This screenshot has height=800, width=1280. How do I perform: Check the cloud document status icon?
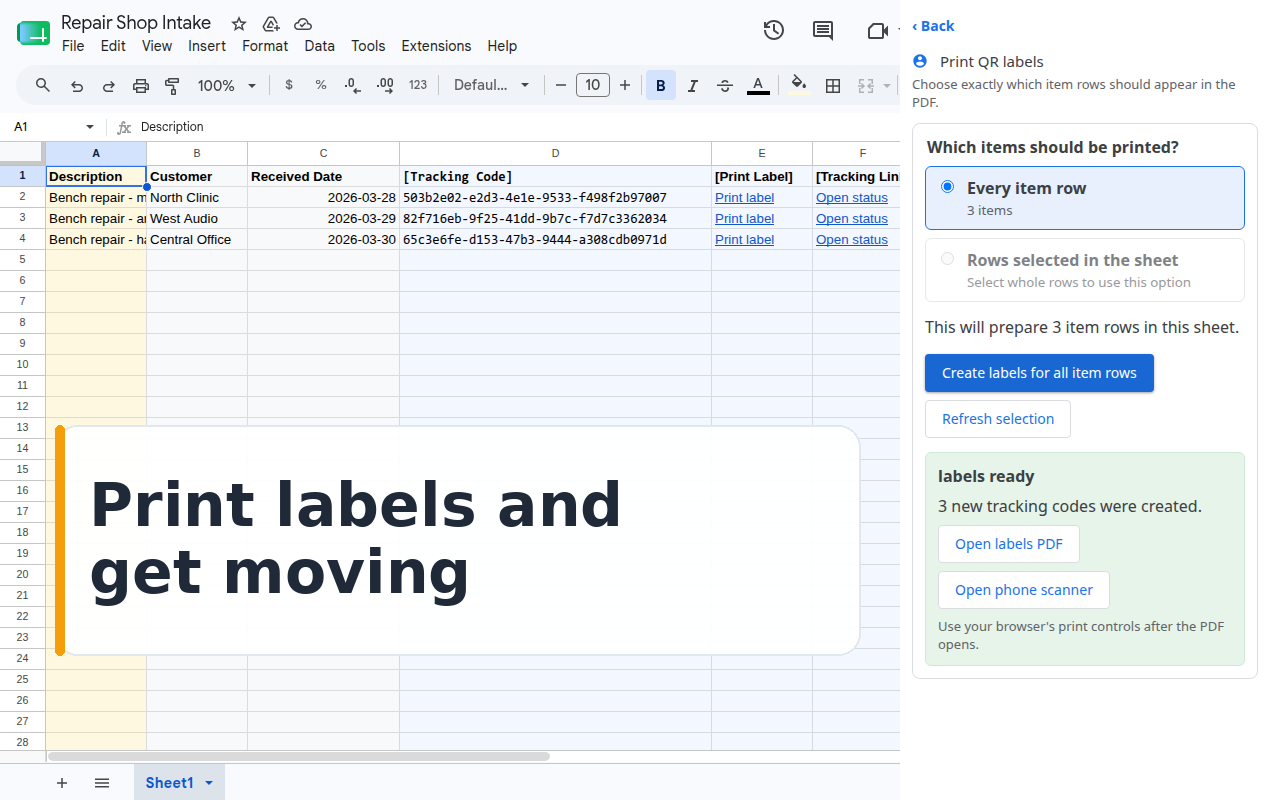[x=303, y=24]
